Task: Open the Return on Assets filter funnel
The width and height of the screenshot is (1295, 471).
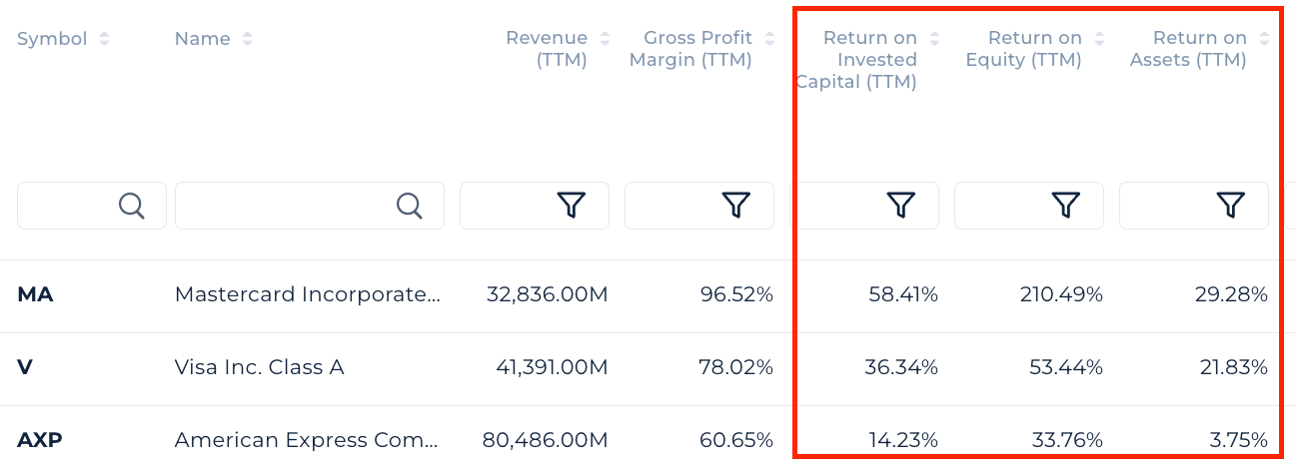Action: tap(1231, 205)
